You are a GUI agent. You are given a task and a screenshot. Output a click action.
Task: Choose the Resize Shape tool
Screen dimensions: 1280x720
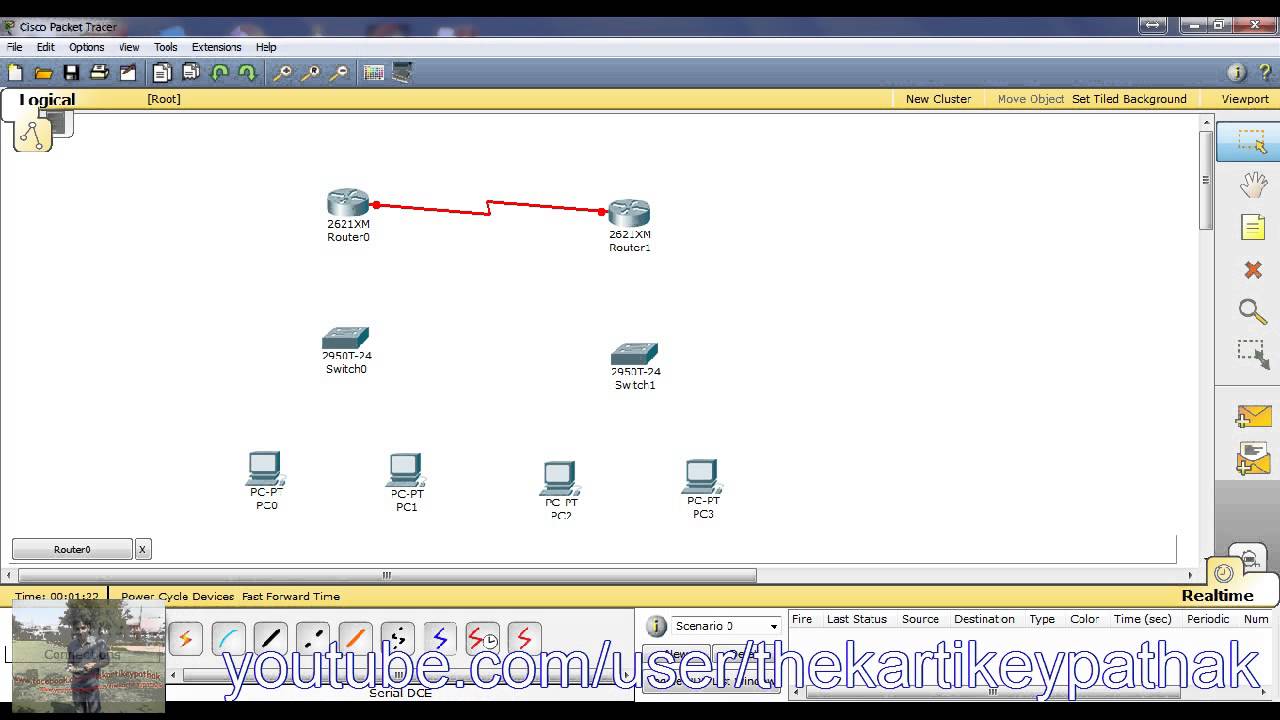coord(1253,355)
